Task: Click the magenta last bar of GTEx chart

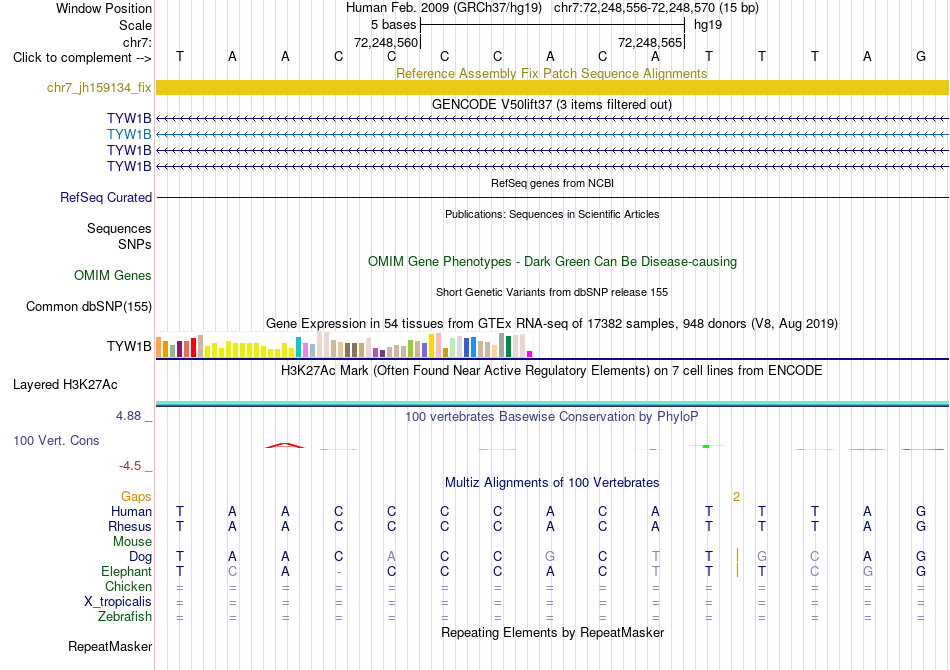Action: (530, 354)
